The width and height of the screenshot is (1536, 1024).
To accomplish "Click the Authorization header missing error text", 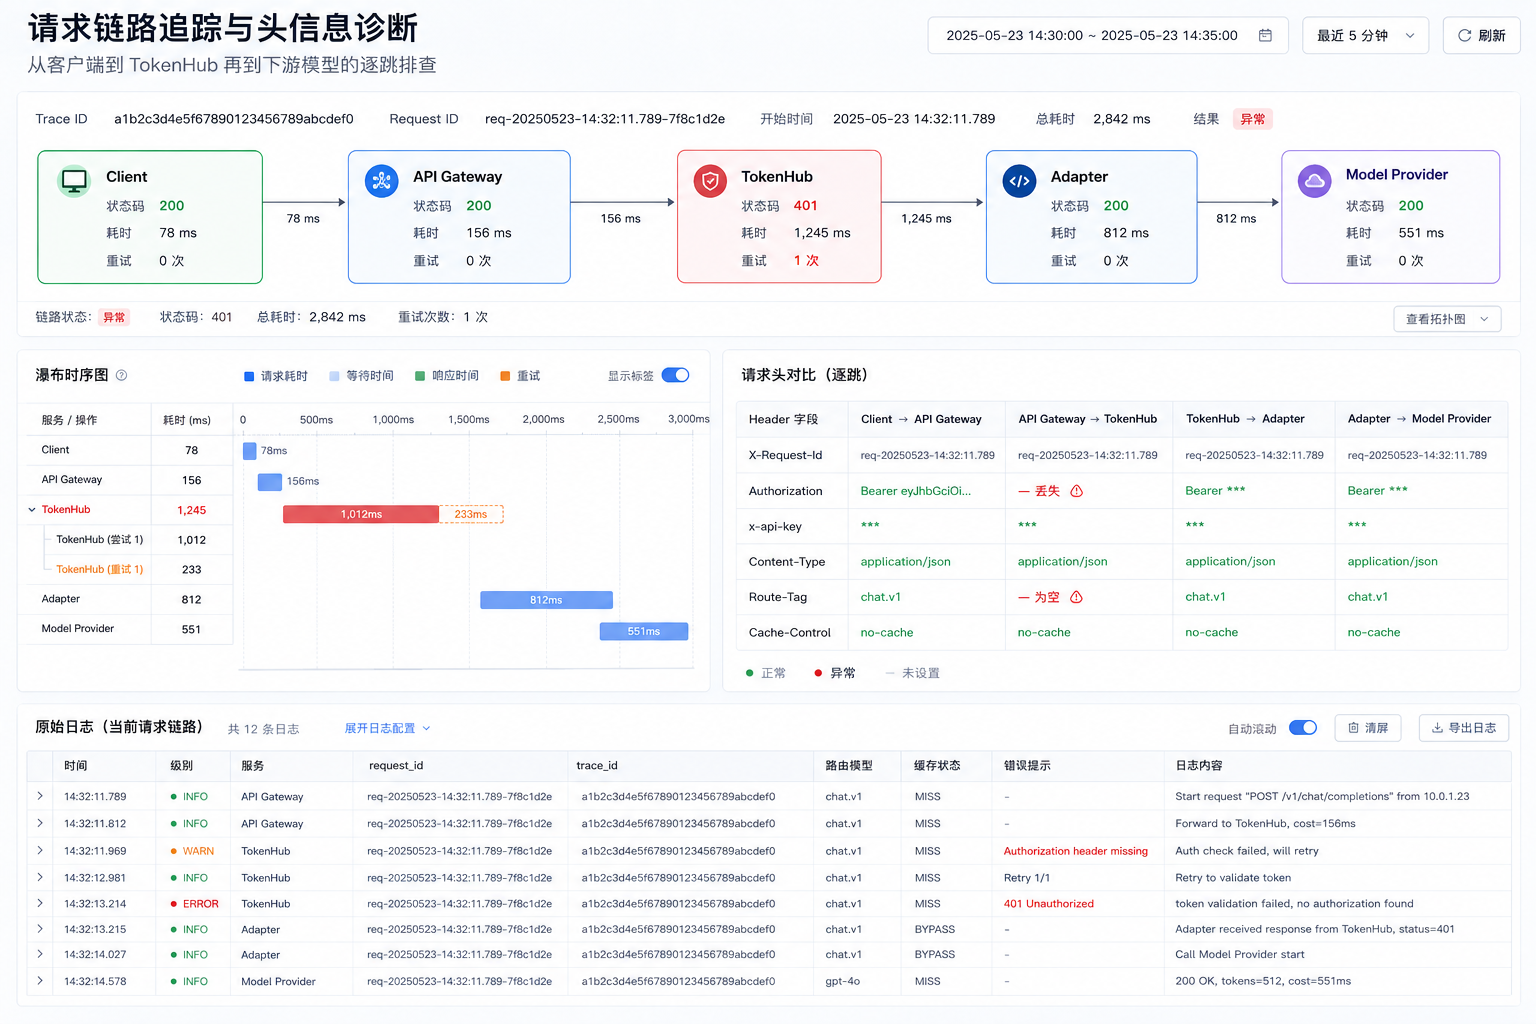I will [1076, 851].
